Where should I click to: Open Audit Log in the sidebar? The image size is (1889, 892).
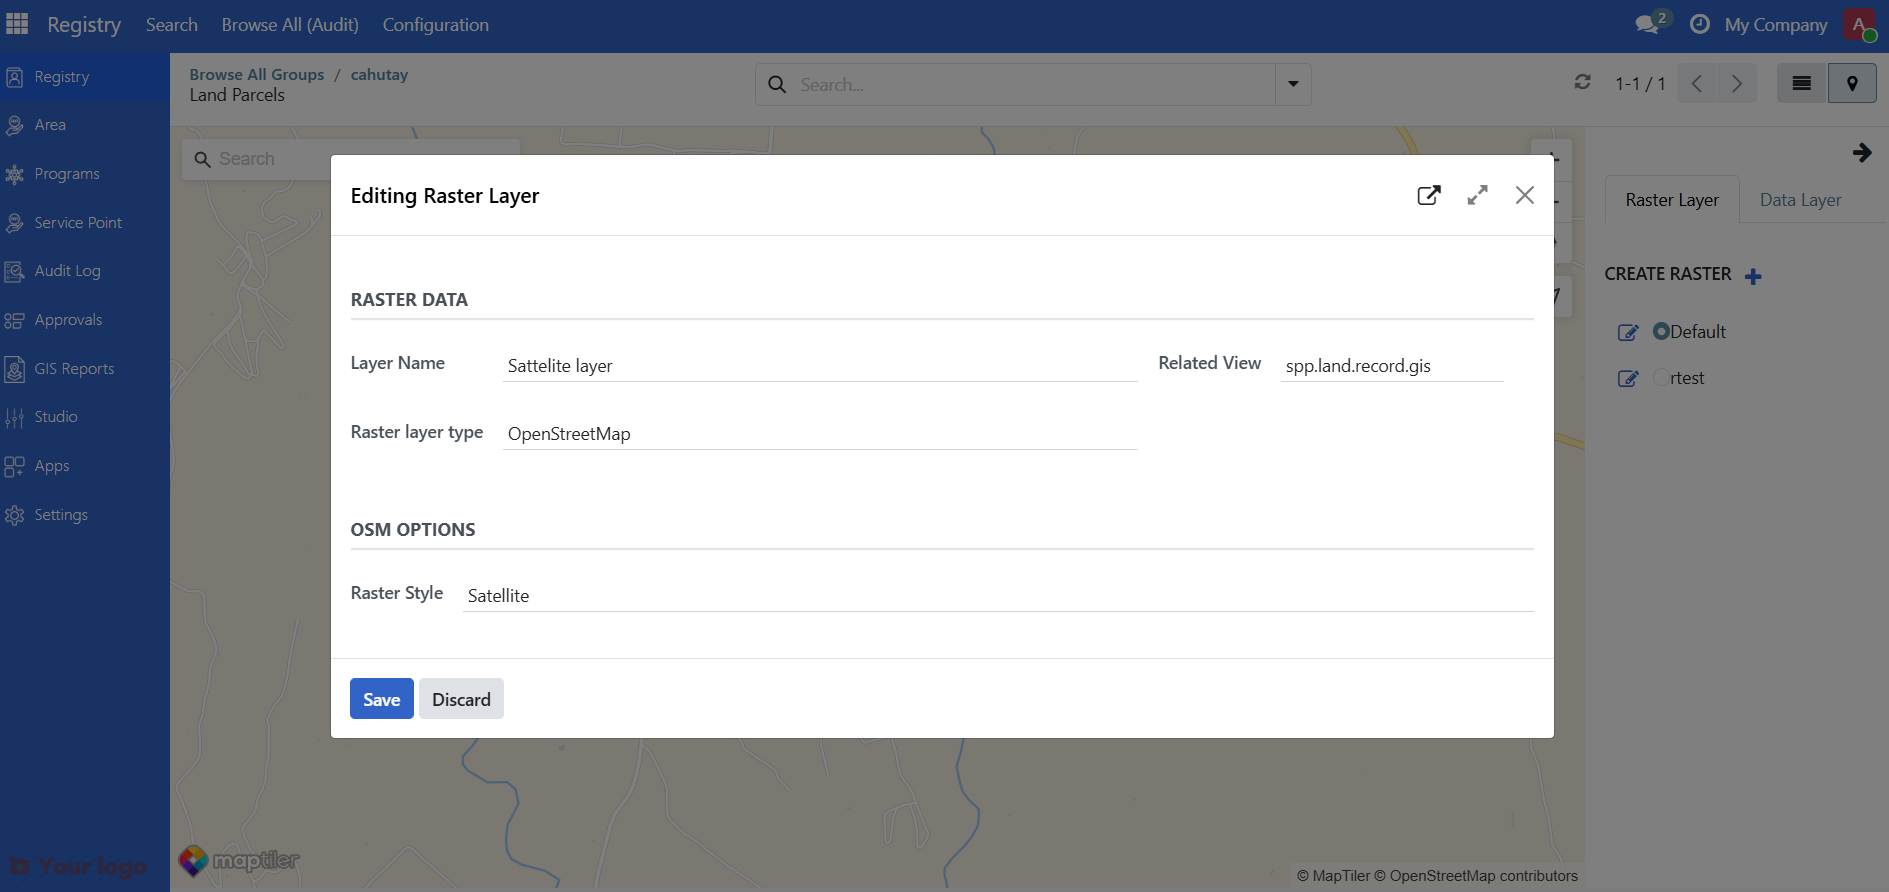tap(85, 271)
